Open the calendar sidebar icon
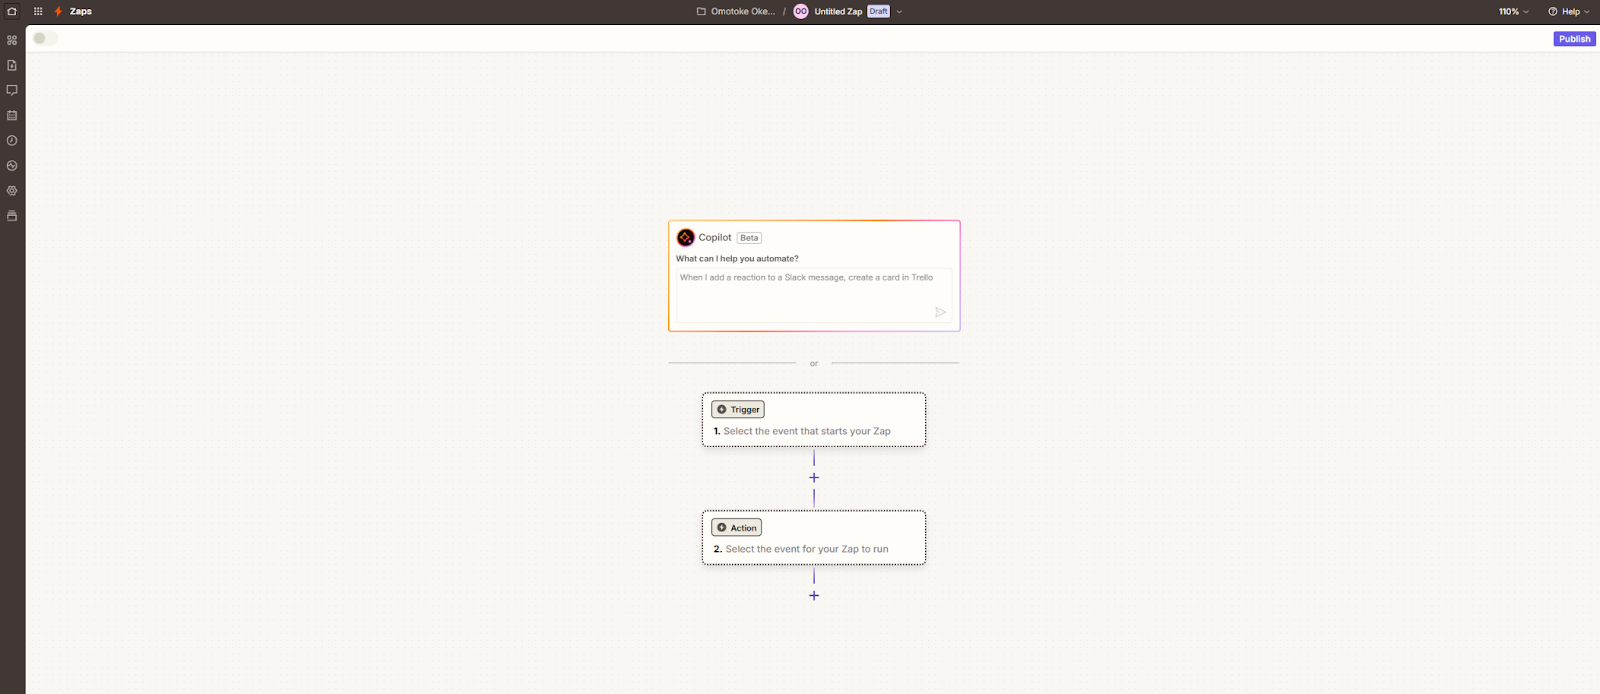1600x694 pixels. pyautogui.click(x=12, y=115)
